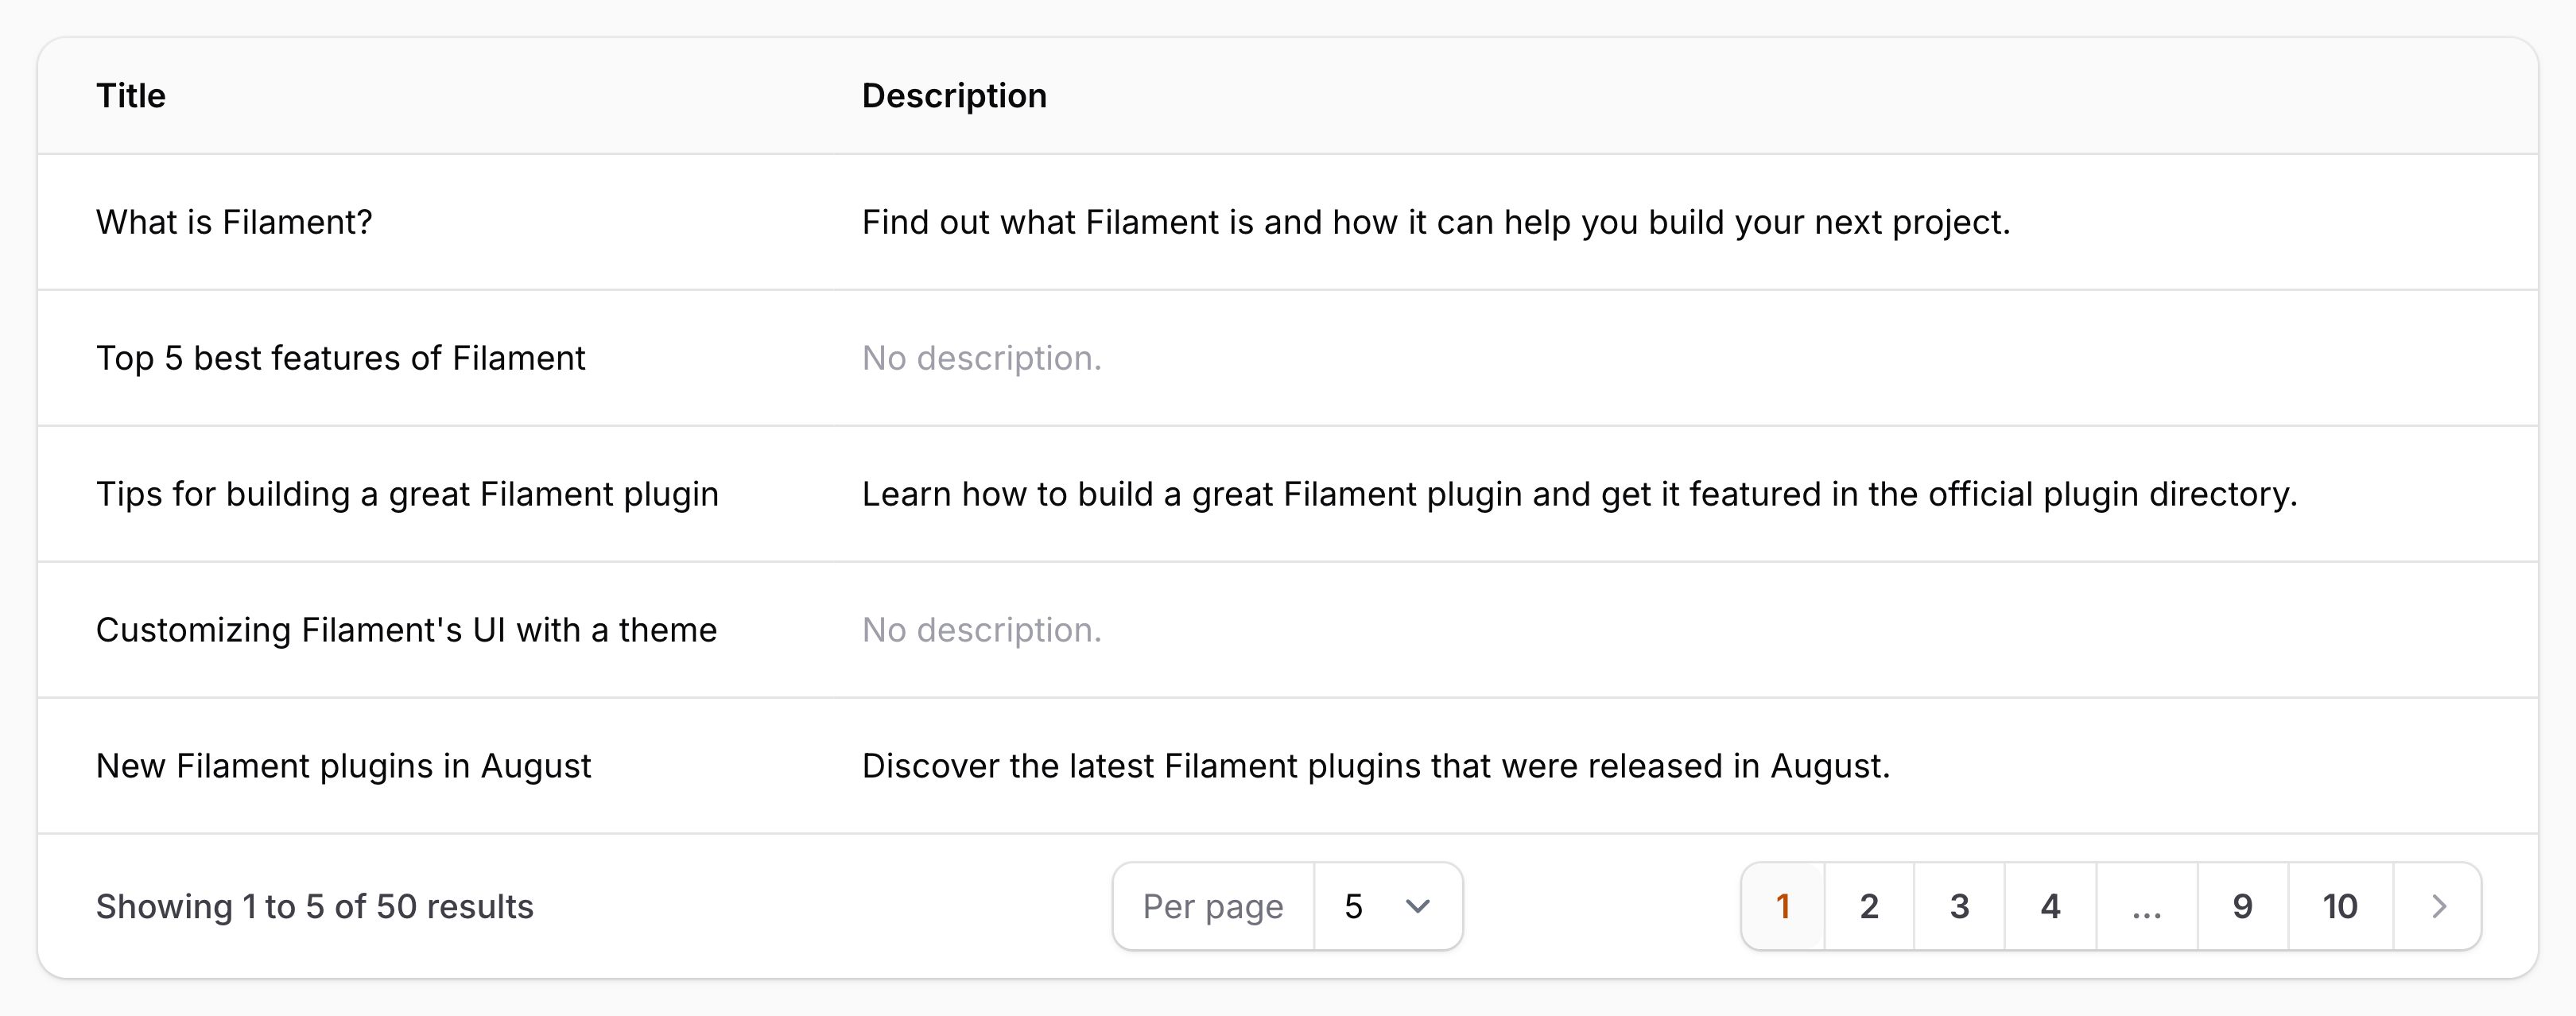Open the last page 10

[x=2339, y=906]
